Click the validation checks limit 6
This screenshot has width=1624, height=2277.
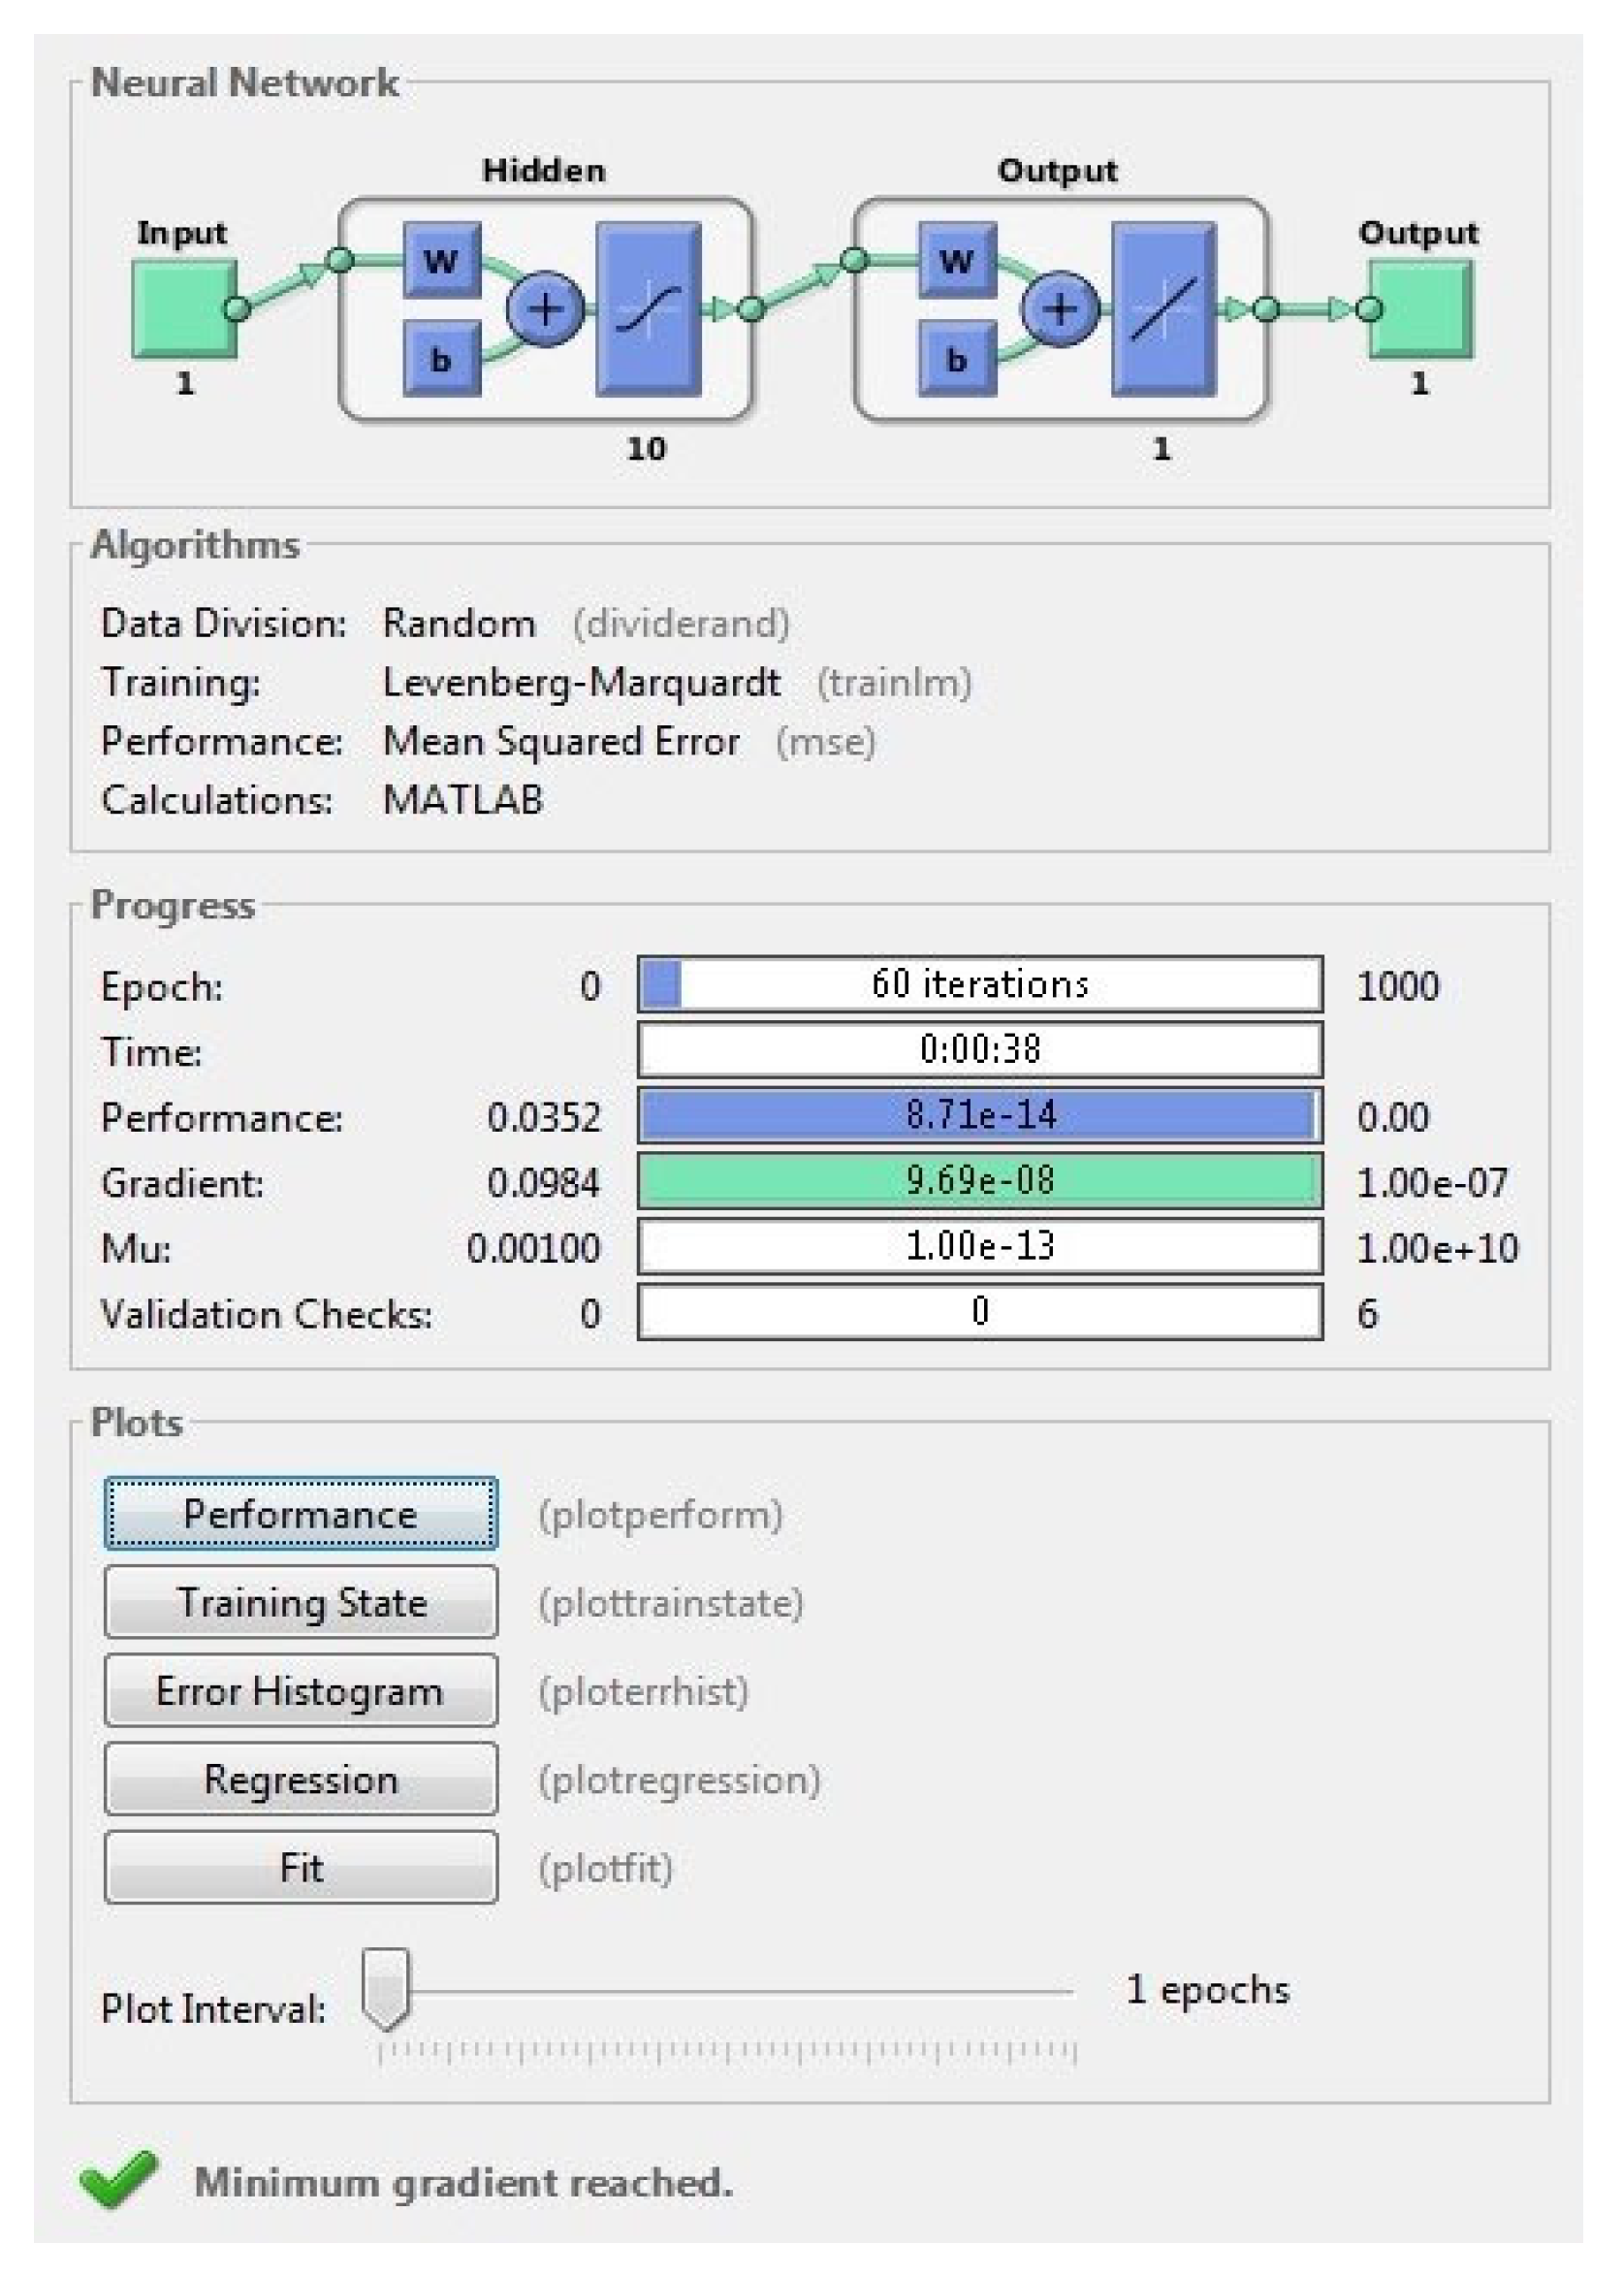[1367, 1314]
